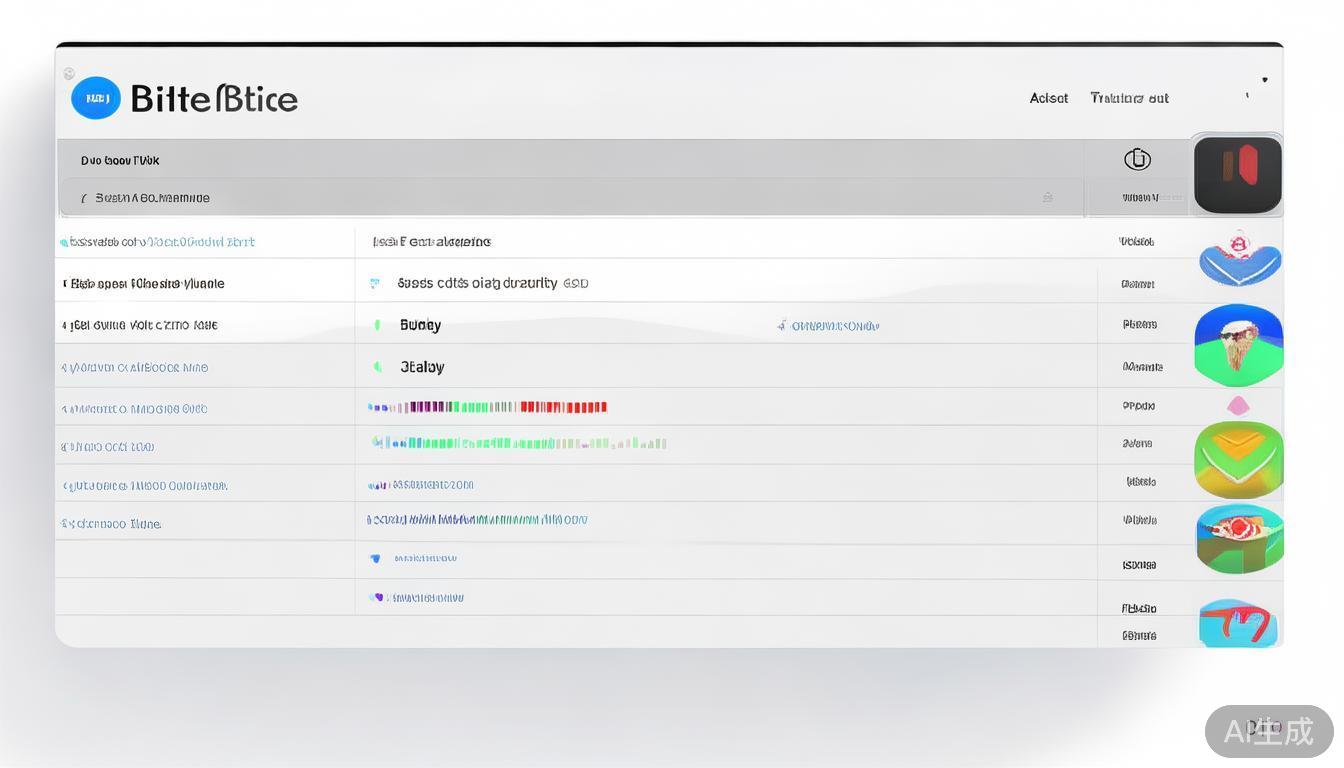Open the small dropdown arrow at top right
Screen dimensions: 1344x768
tap(1264, 80)
